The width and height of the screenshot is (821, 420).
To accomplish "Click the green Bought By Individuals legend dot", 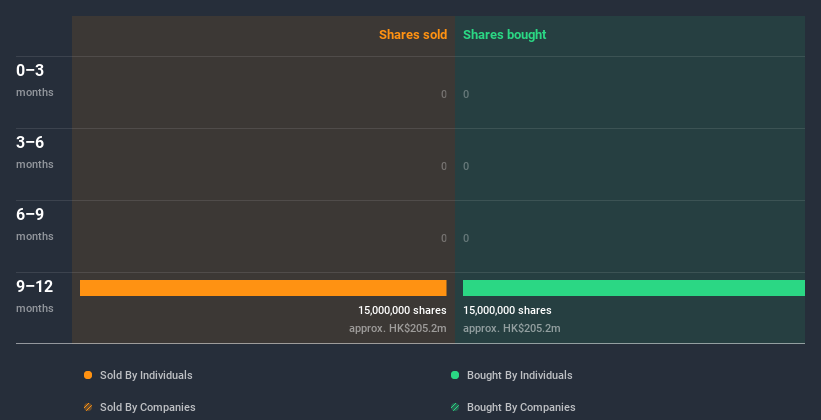I will [x=455, y=375].
